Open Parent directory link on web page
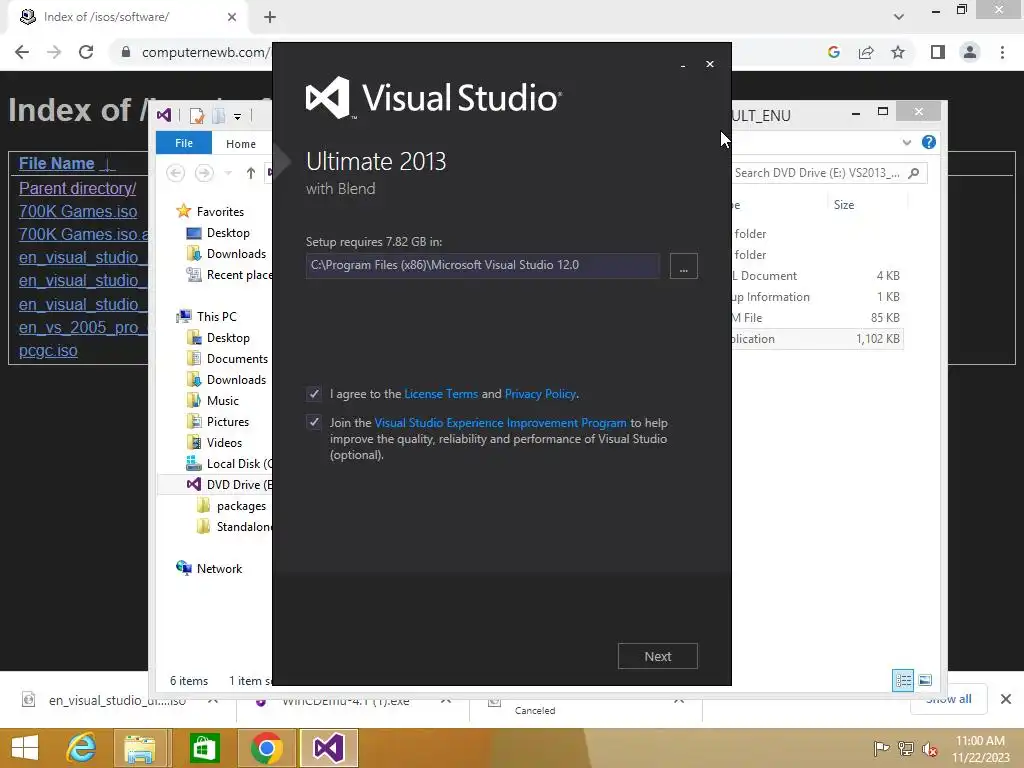The width and height of the screenshot is (1024, 768). point(77,188)
